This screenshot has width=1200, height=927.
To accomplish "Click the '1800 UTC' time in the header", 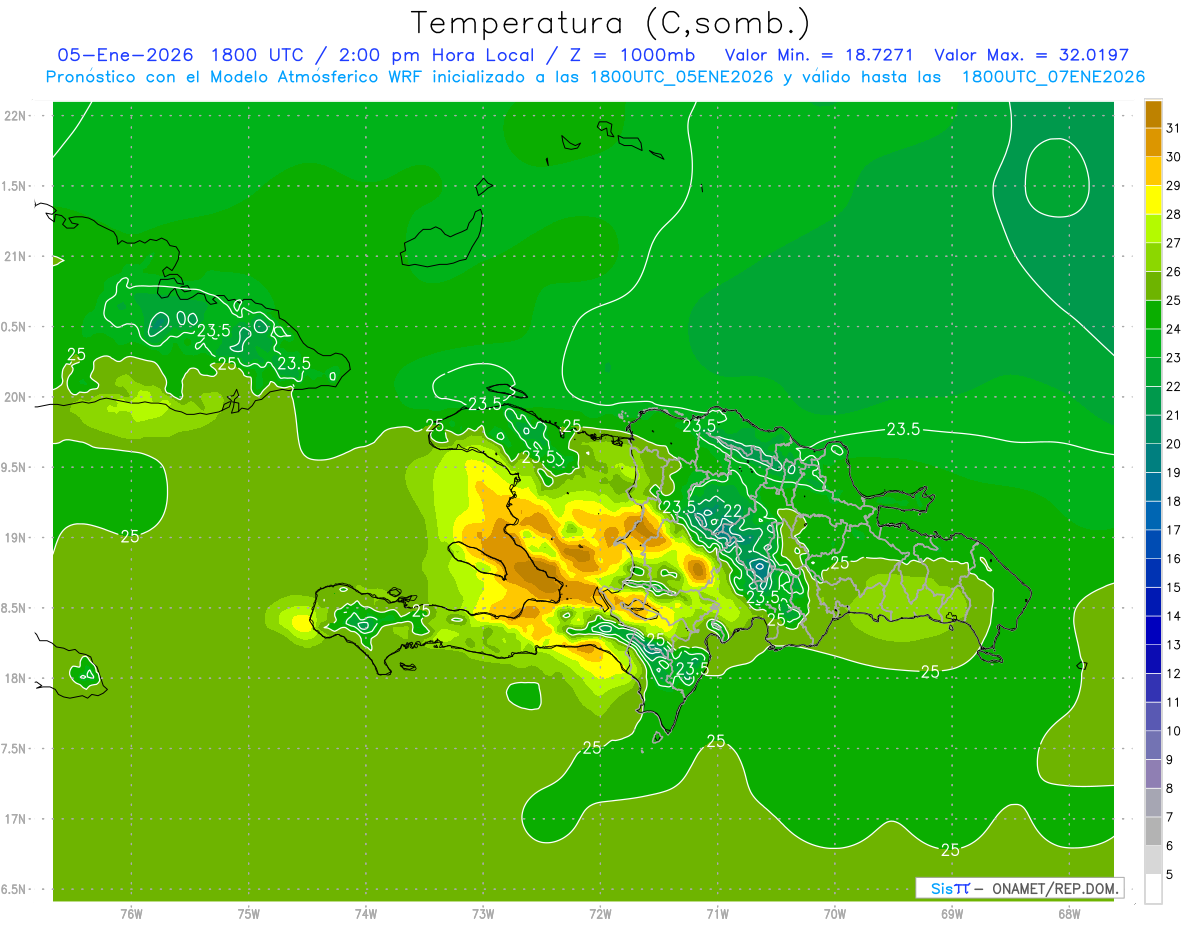I will 258,55.
